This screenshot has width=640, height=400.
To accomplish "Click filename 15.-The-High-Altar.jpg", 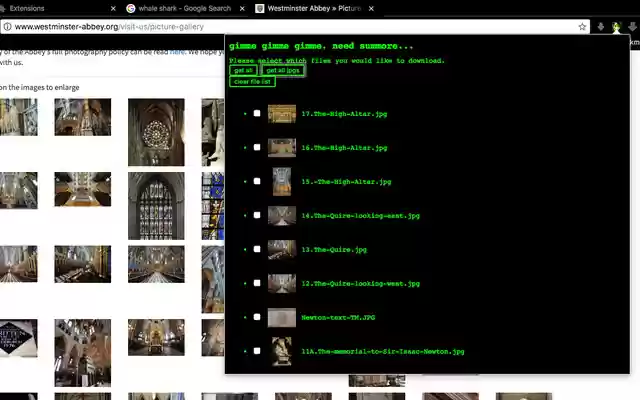I will pyautogui.click(x=346, y=182).
